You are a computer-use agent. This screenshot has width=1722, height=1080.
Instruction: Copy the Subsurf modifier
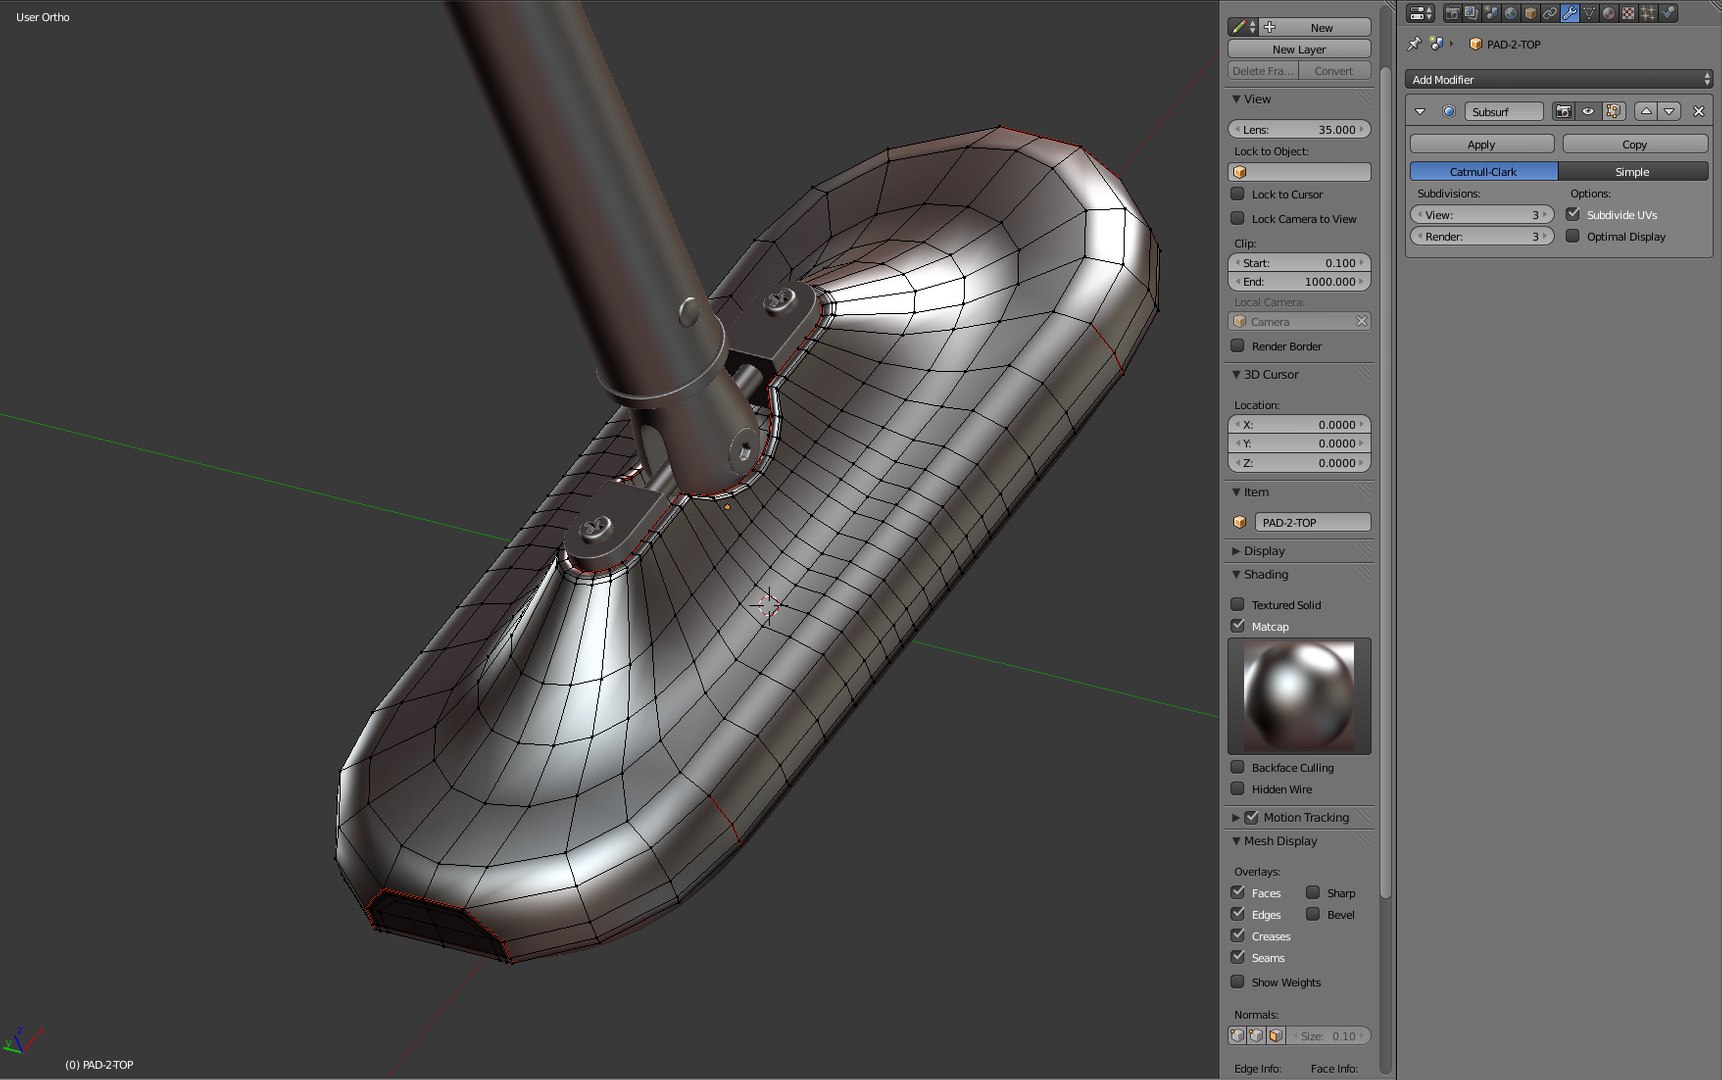coord(1635,144)
